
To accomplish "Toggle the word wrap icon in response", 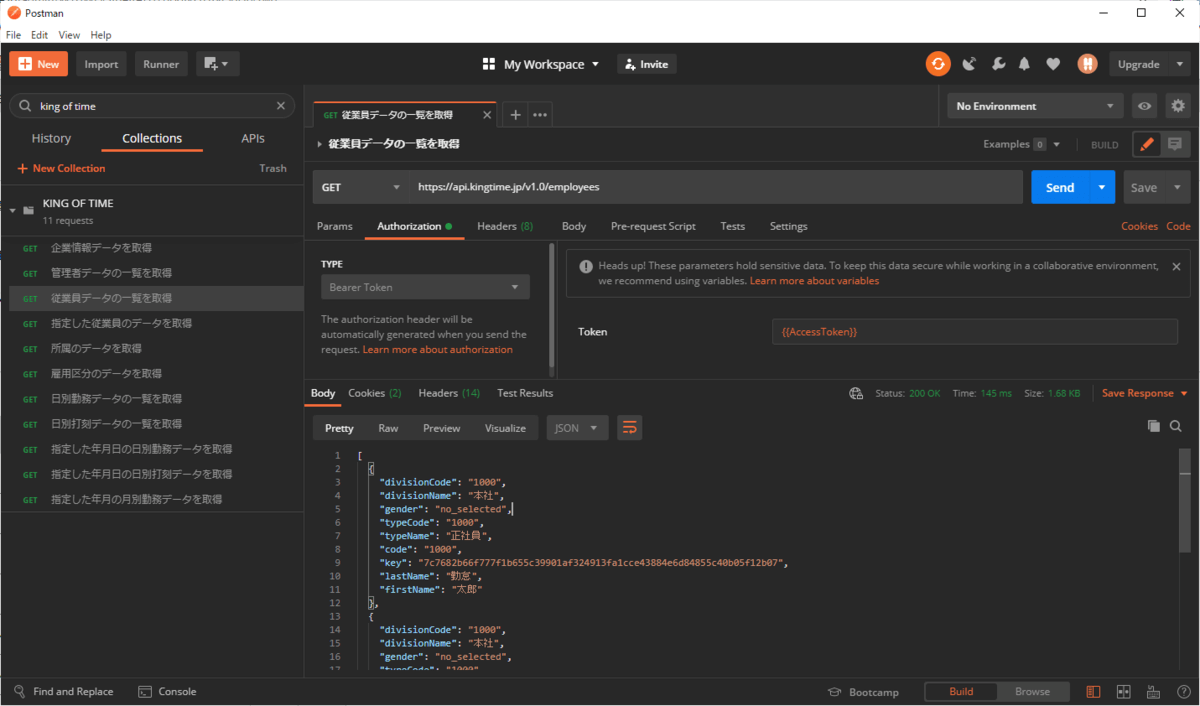I will pos(629,428).
